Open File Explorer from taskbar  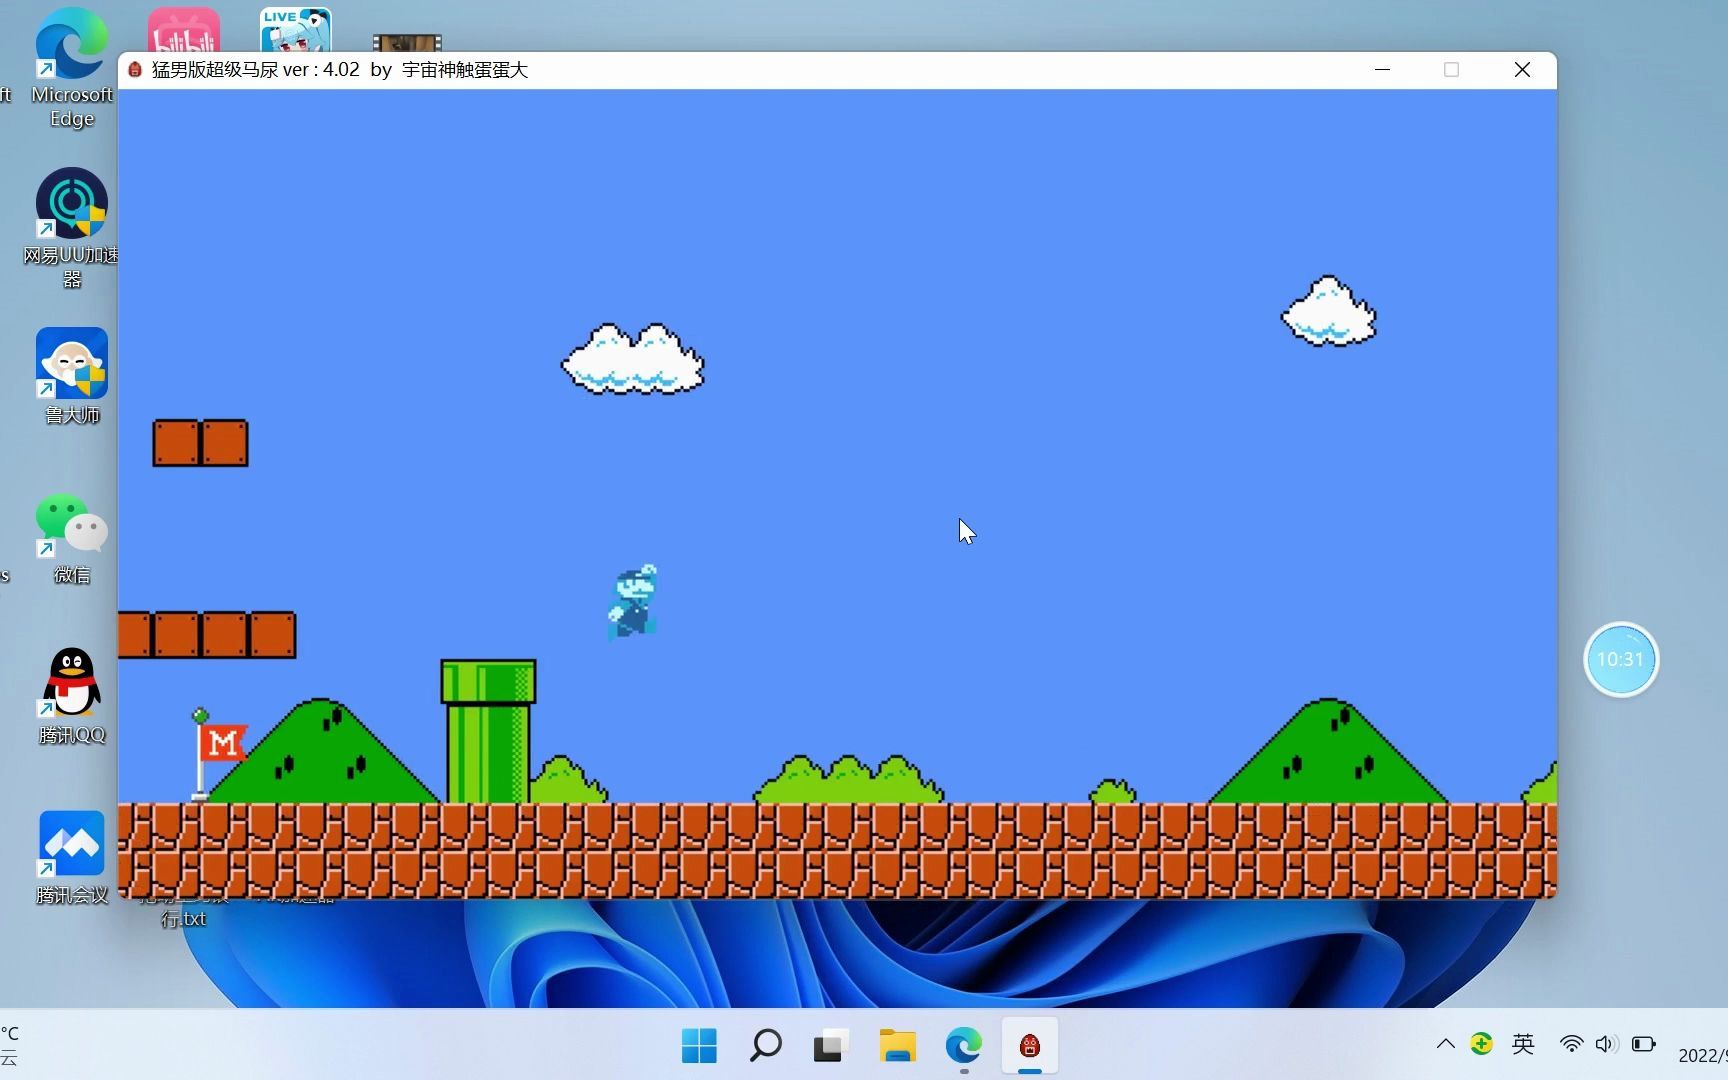pyautogui.click(x=898, y=1046)
